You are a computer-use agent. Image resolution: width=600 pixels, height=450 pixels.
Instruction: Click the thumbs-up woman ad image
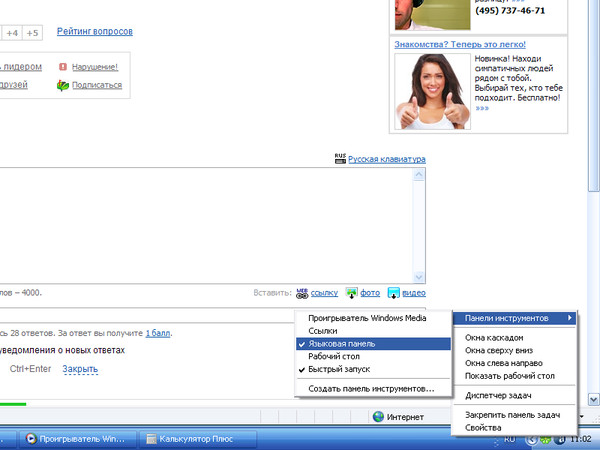(x=432, y=91)
